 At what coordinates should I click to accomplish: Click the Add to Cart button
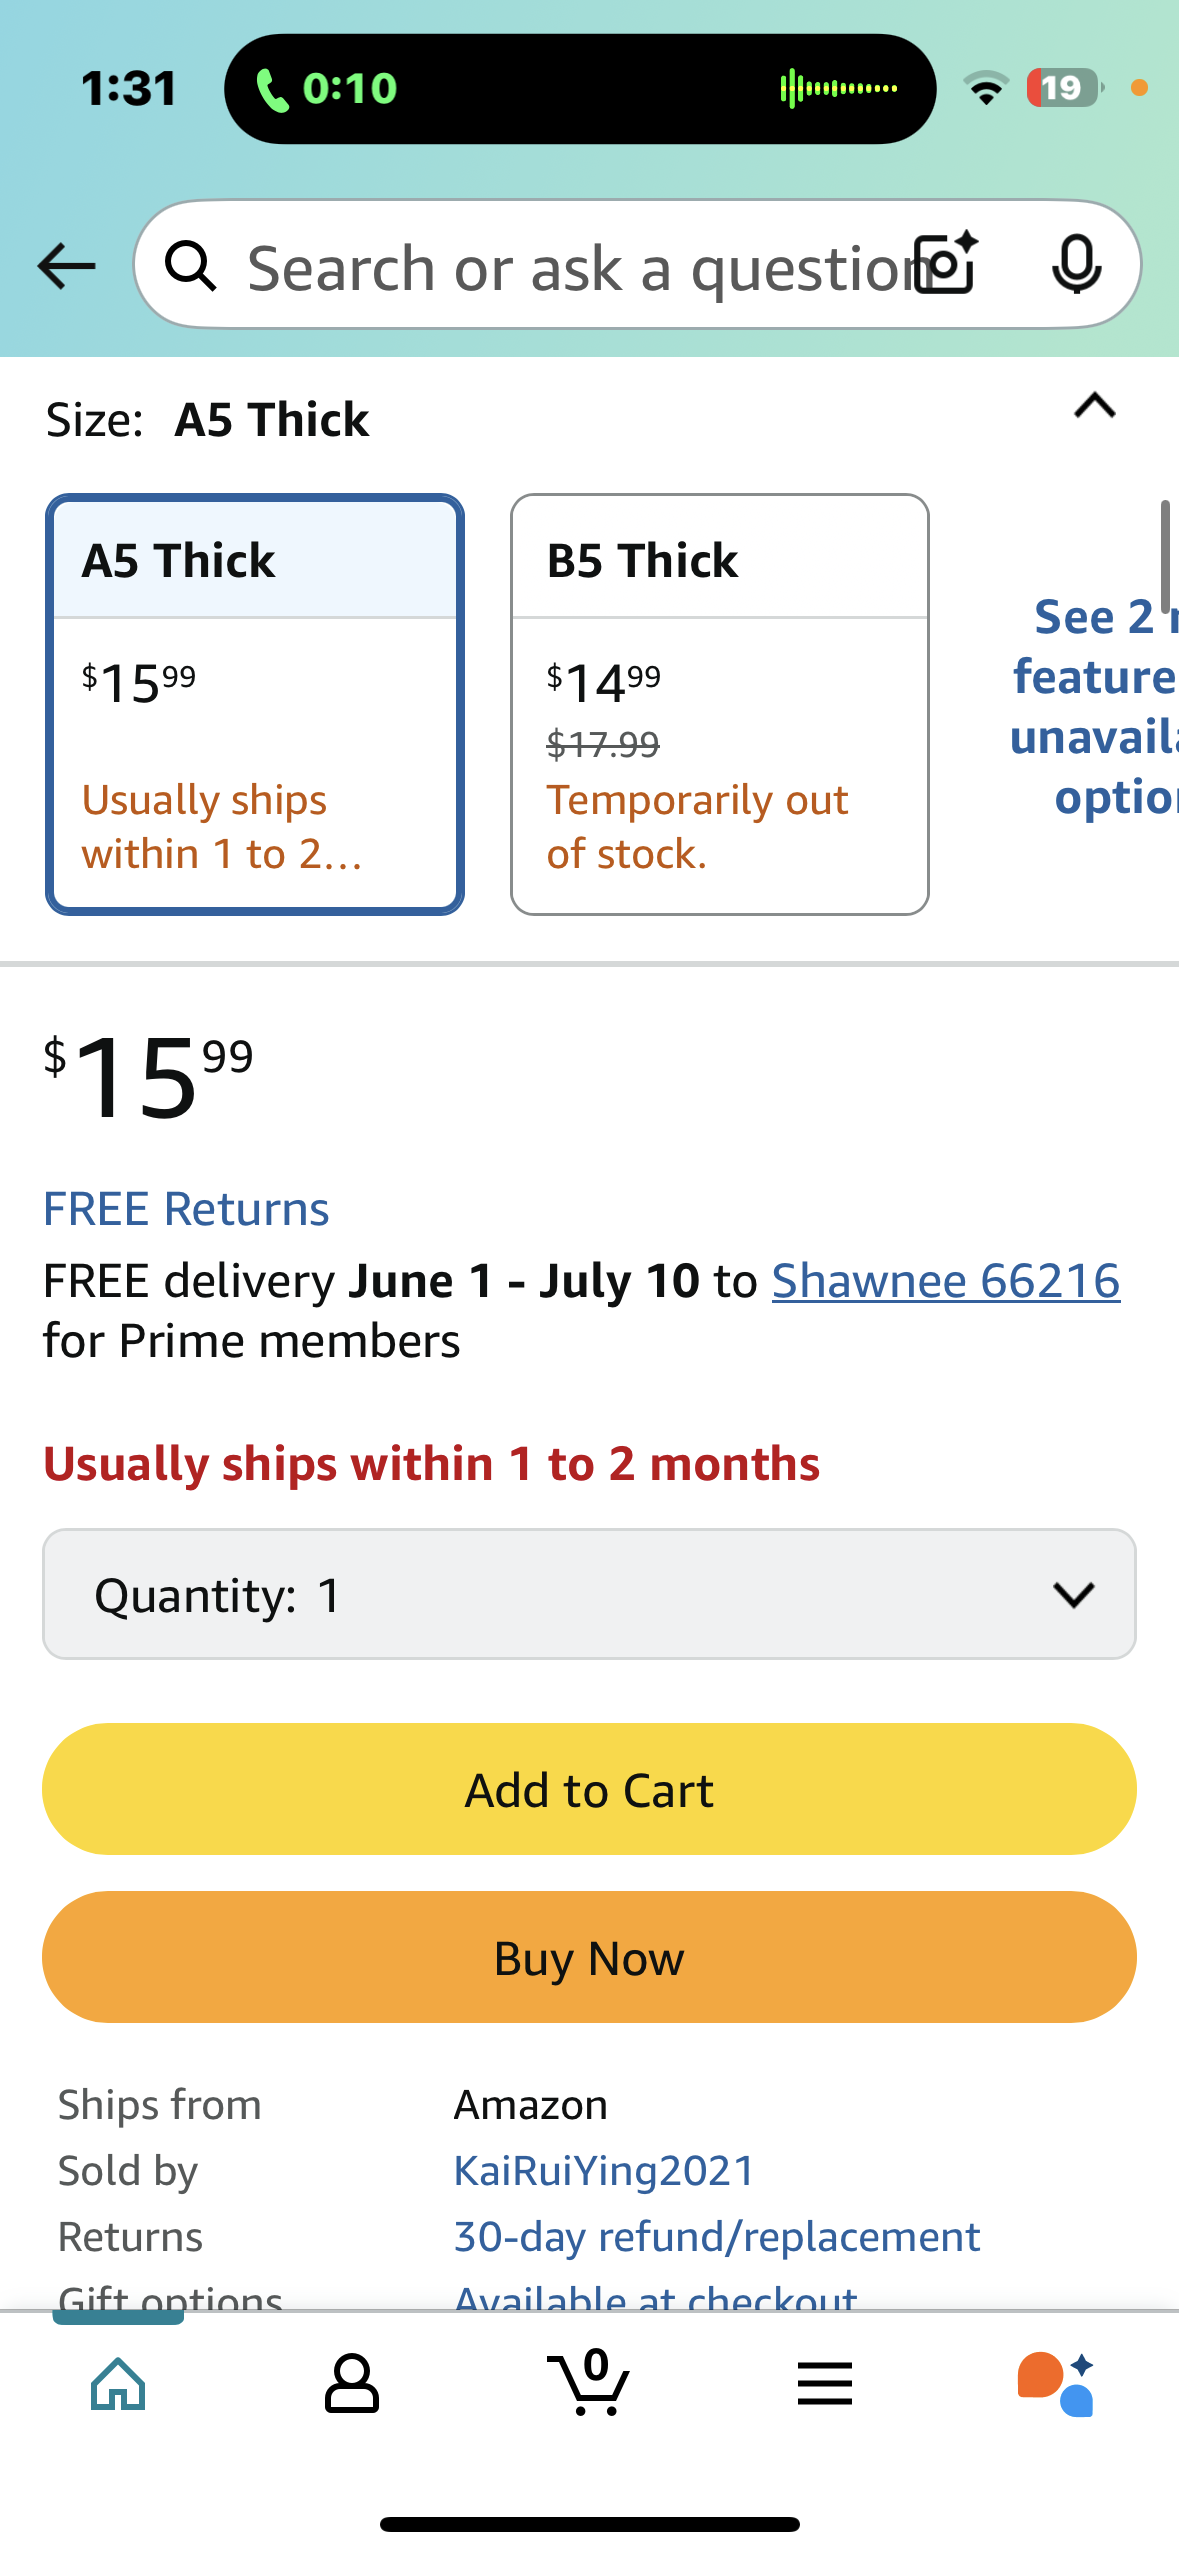tap(589, 1789)
